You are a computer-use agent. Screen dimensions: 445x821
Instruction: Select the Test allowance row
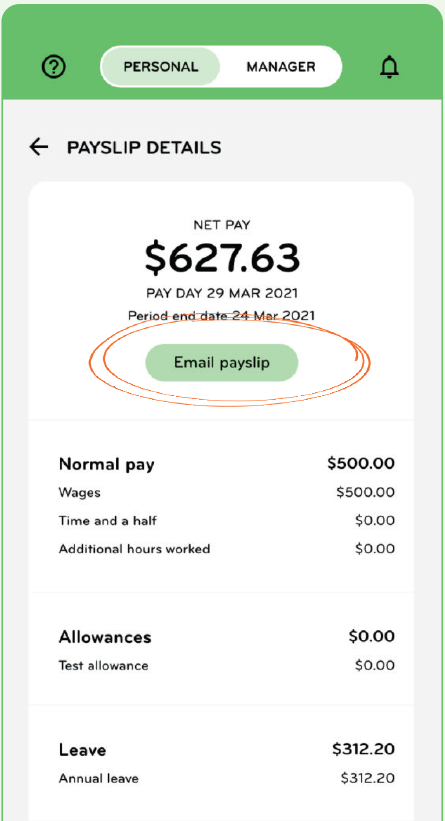tap(227, 666)
